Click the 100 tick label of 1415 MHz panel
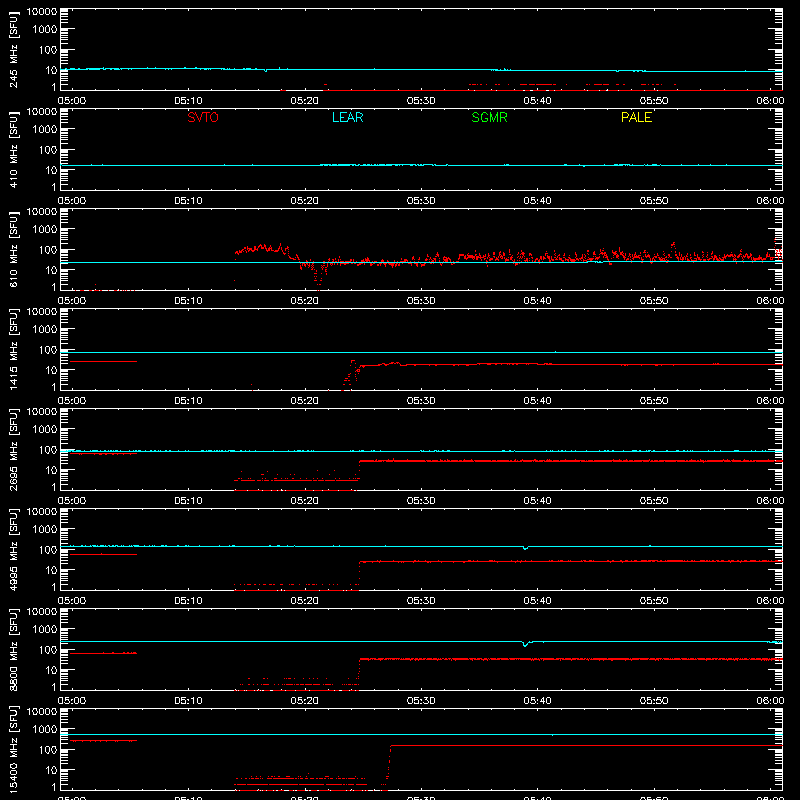The width and height of the screenshot is (800, 800). [47, 350]
